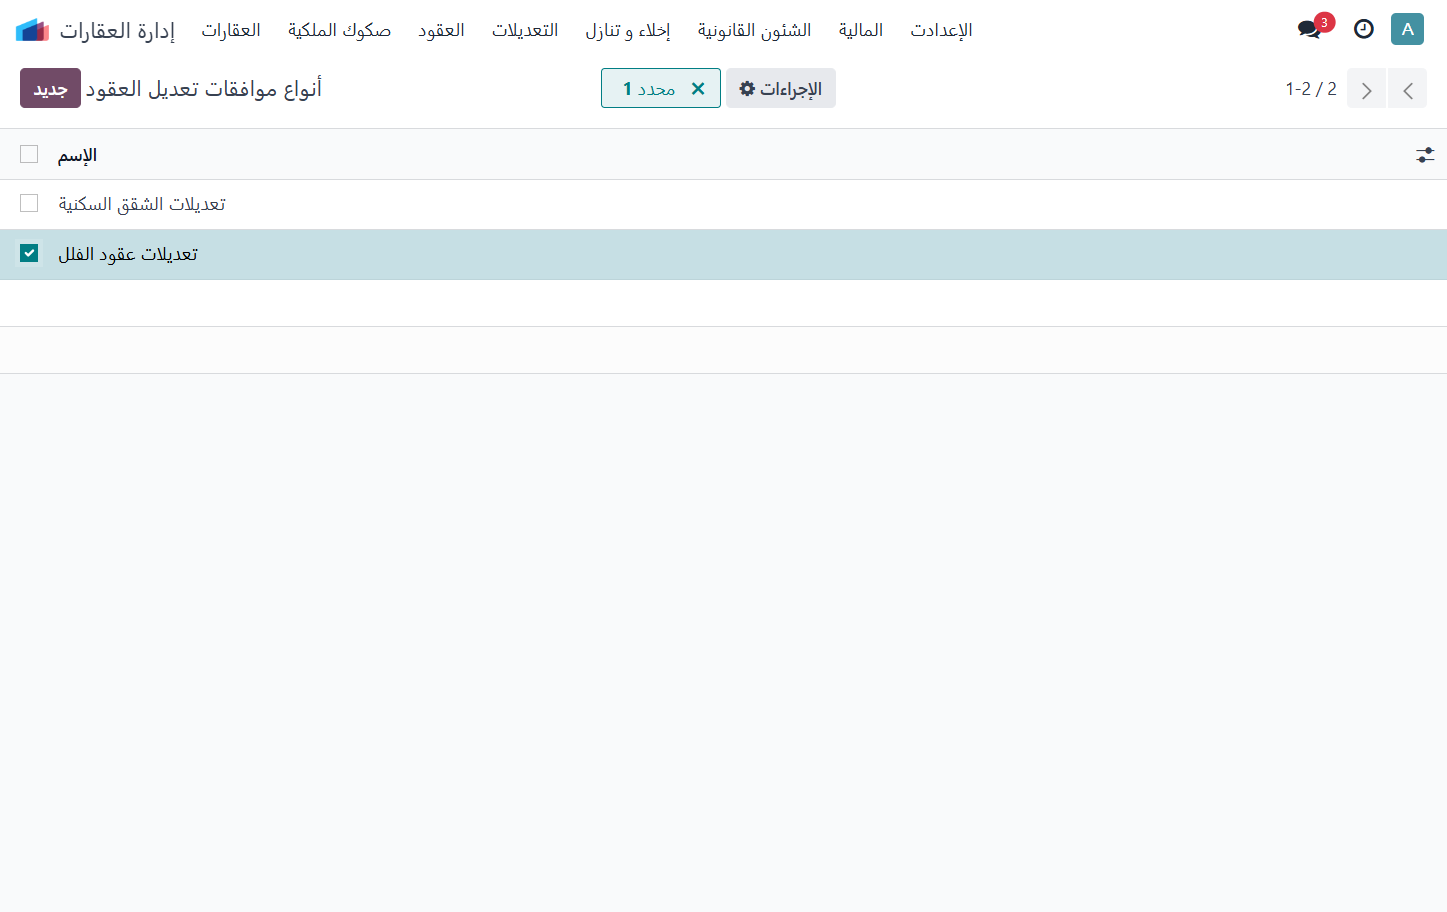Open the تعديلات الشقق السكنية record

142,204
